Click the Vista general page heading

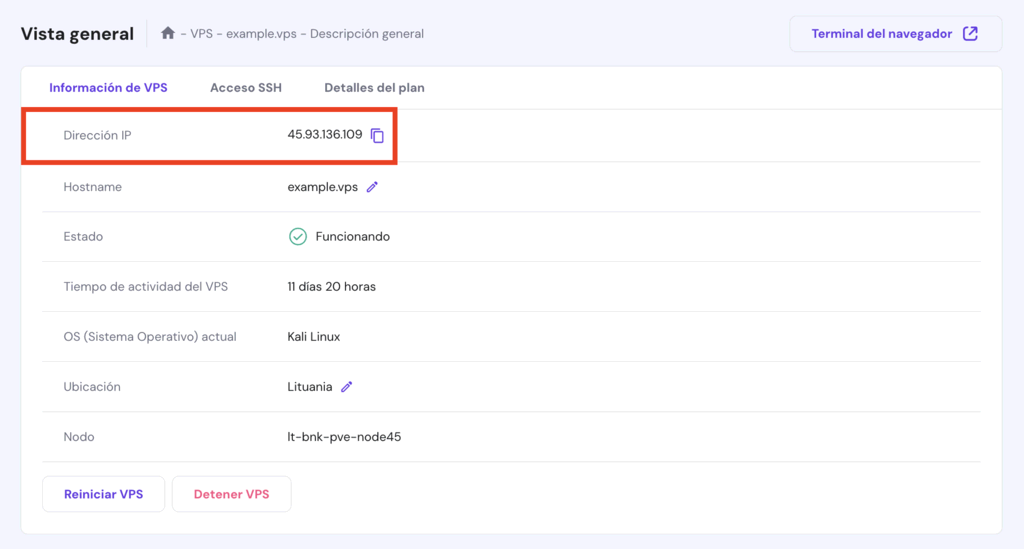pos(77,34)
